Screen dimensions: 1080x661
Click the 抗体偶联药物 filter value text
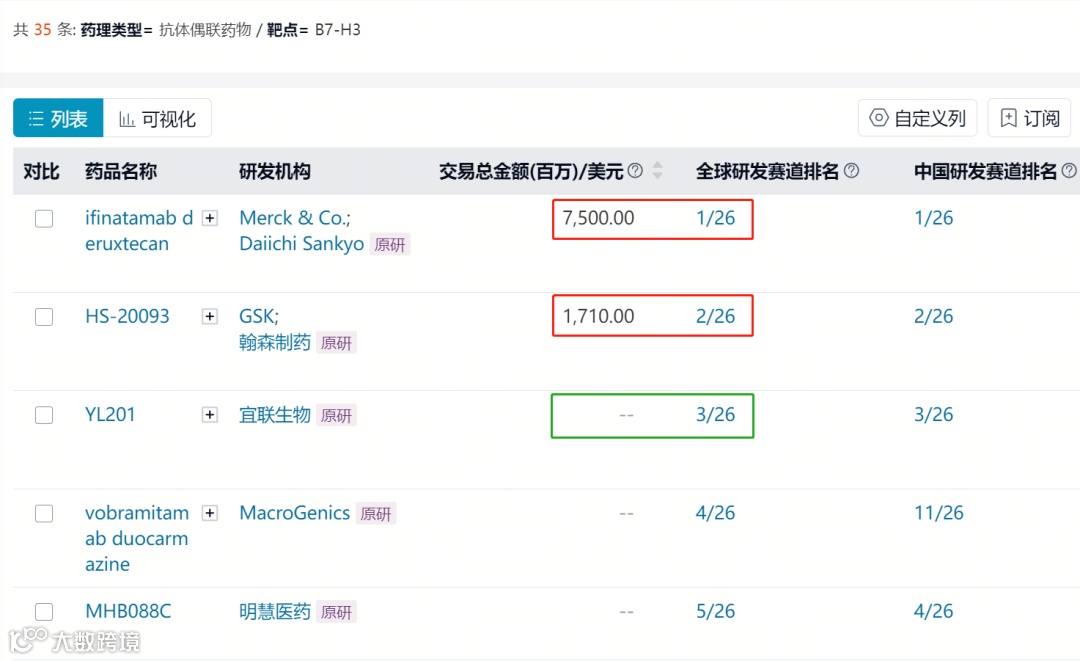pos(205,30)
